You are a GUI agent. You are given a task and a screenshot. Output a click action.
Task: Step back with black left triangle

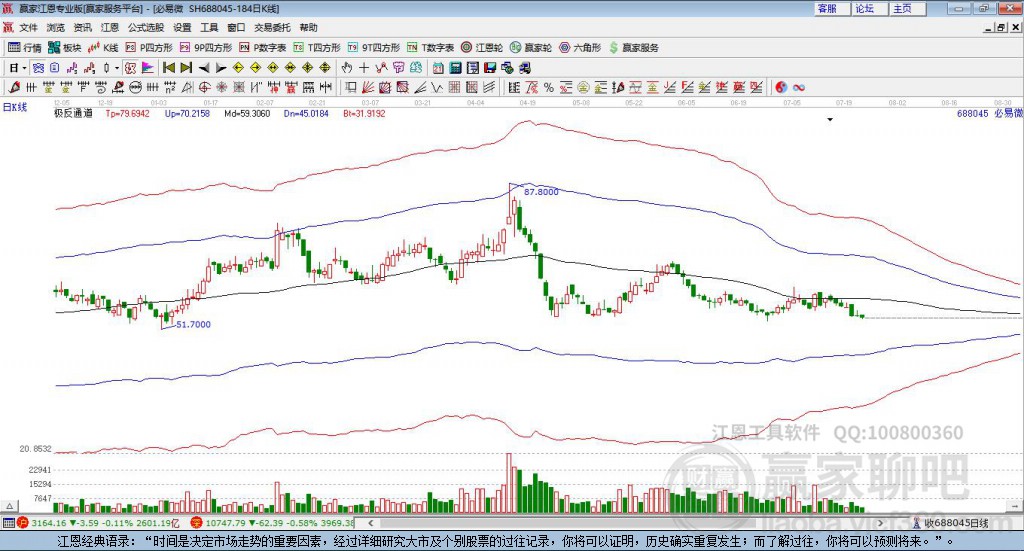point(204,68)
